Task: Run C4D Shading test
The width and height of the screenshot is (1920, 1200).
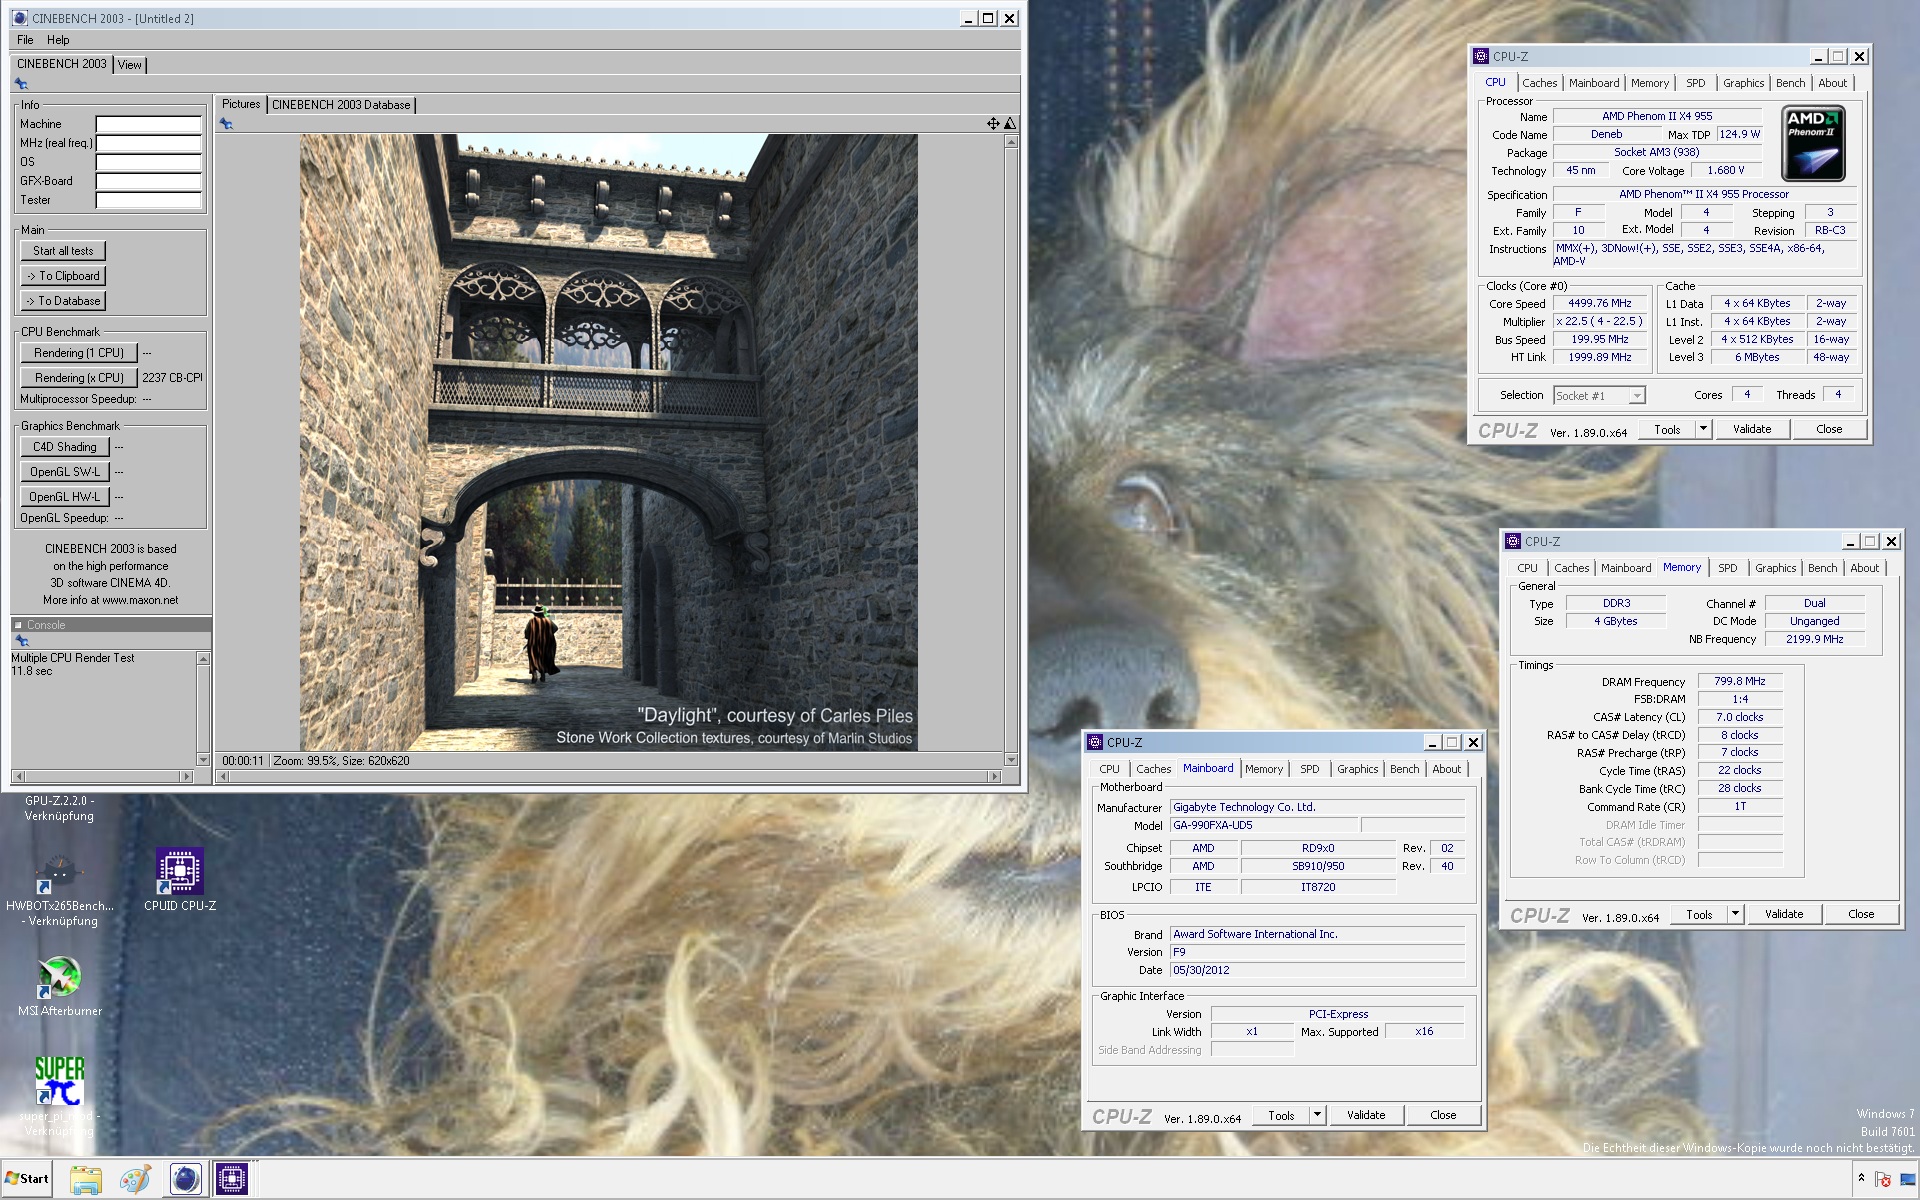Action: (65, 447)
